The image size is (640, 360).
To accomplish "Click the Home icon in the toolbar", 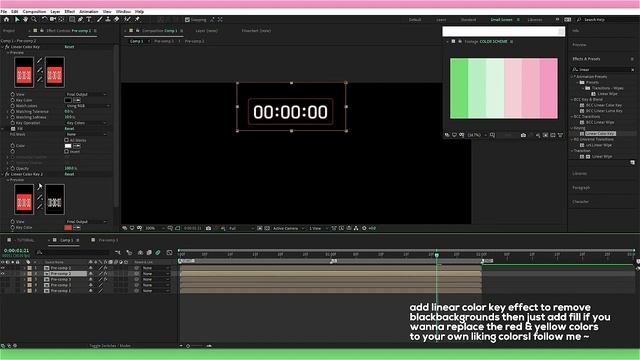I will [x=7, y=19].
